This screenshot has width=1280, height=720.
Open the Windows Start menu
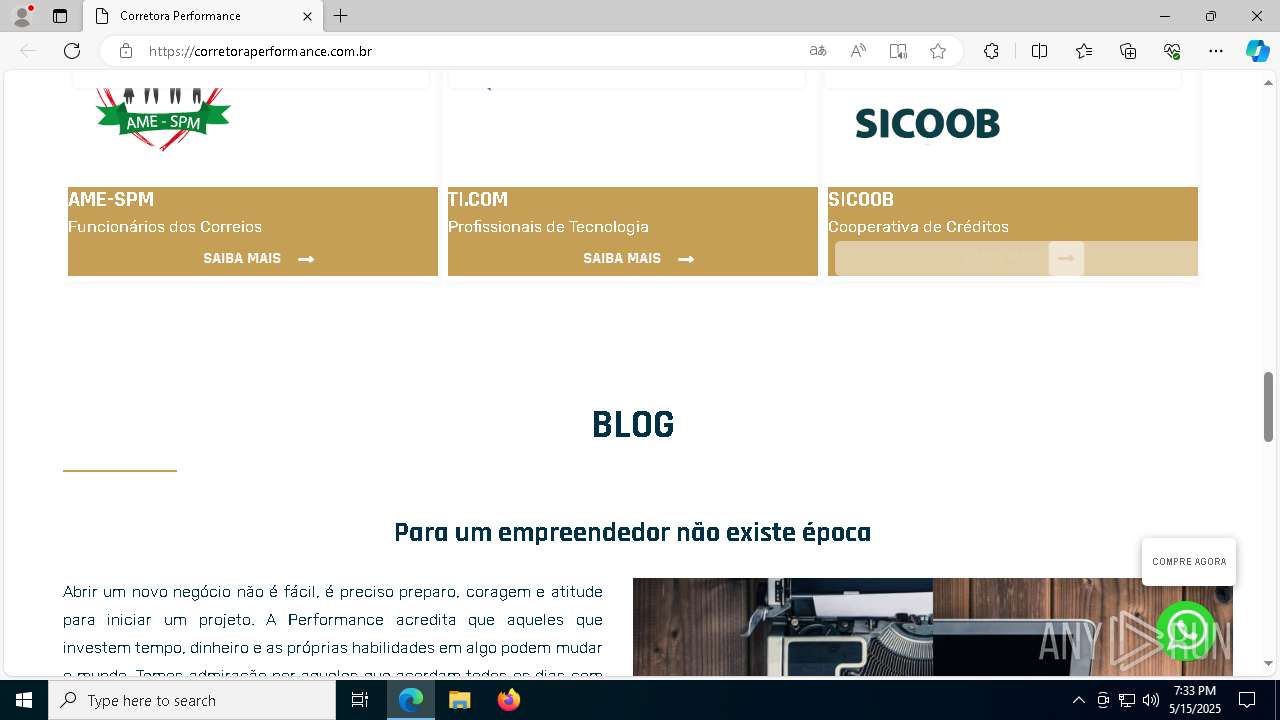[24, 700]
